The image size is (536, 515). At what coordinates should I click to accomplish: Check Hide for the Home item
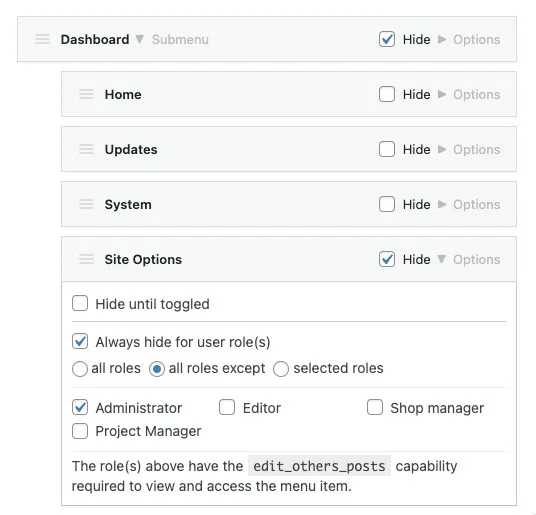[x=387, y=94]
